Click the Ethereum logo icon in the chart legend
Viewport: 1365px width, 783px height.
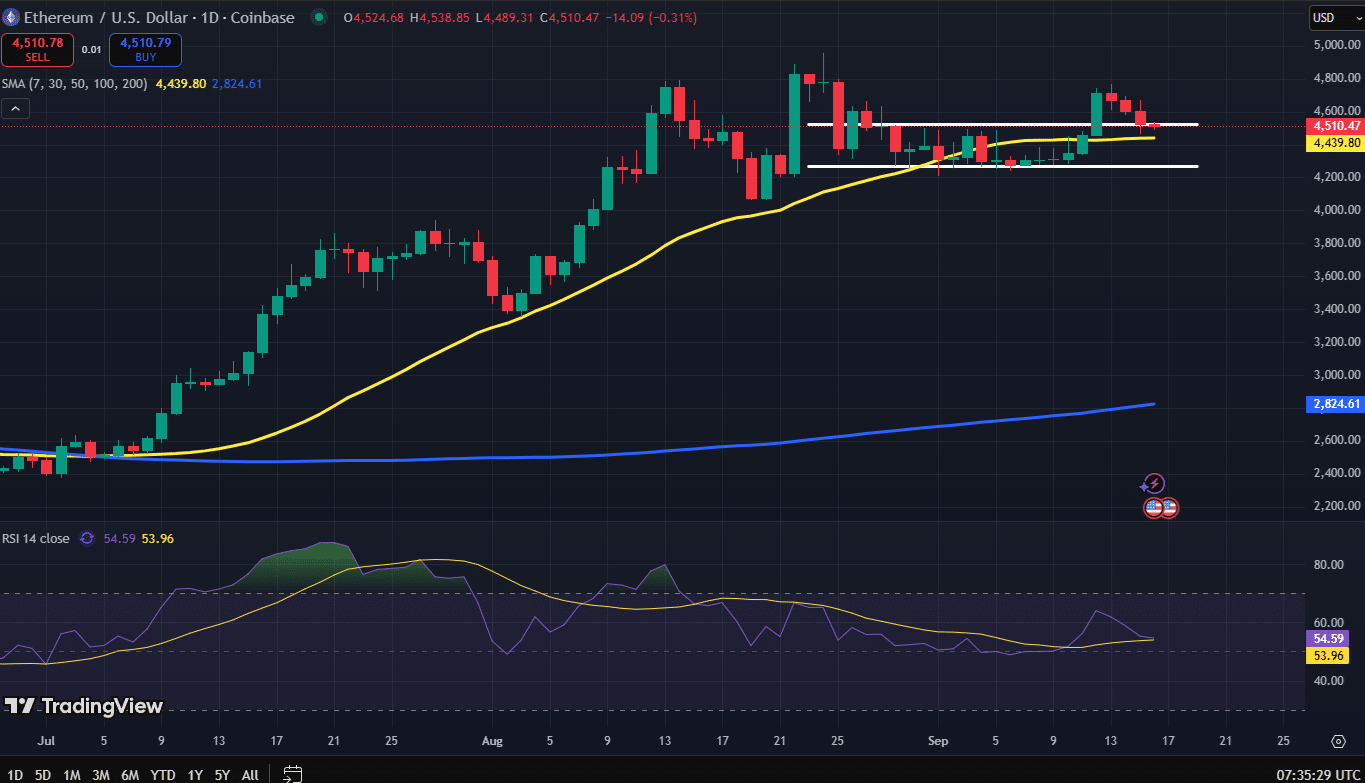(x=10, y=17)
